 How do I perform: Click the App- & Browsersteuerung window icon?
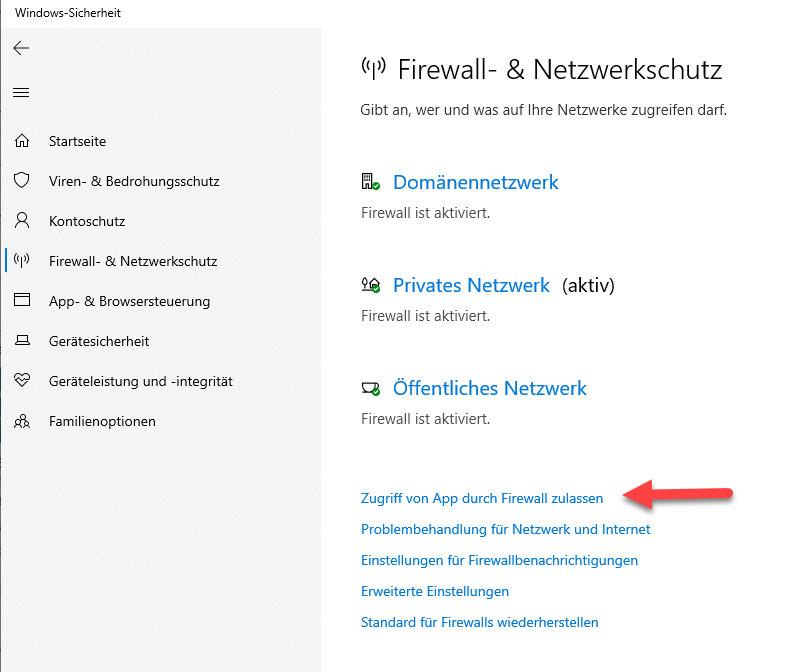[x=22, y=301]
